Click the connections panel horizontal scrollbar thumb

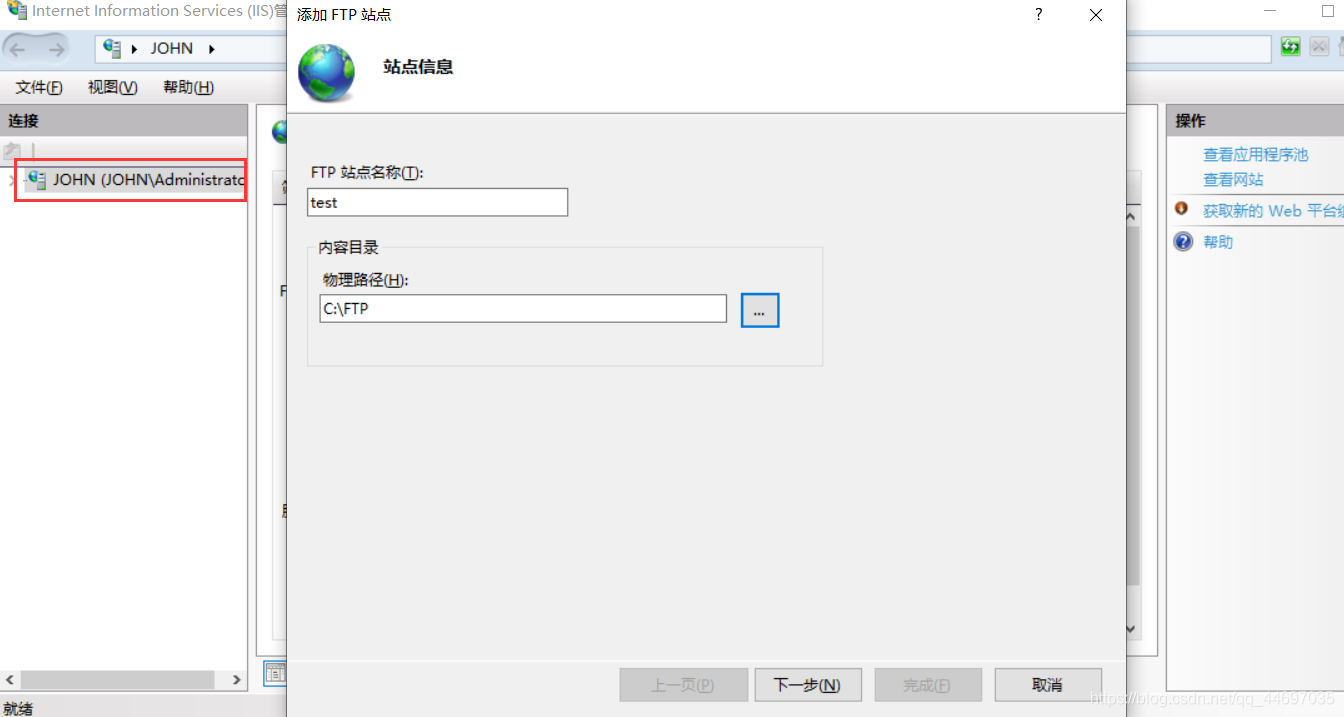coord(117,680)
